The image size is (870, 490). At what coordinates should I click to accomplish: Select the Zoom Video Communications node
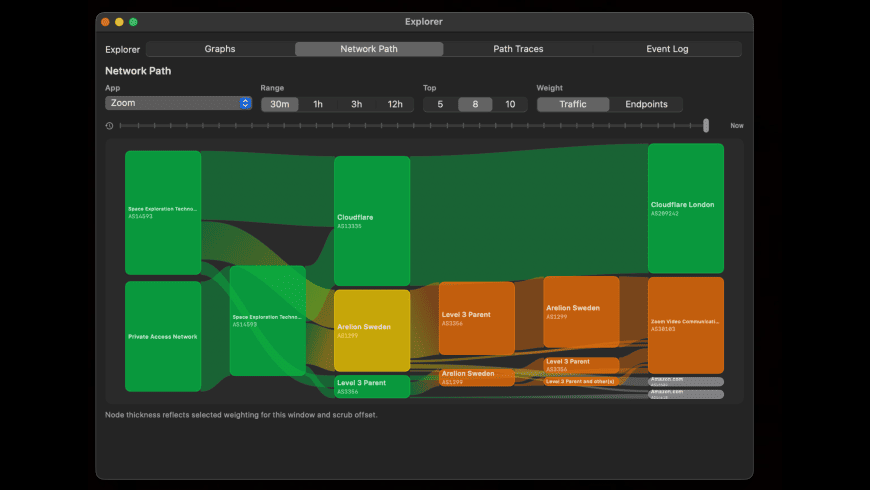click(x=686, y=325)
